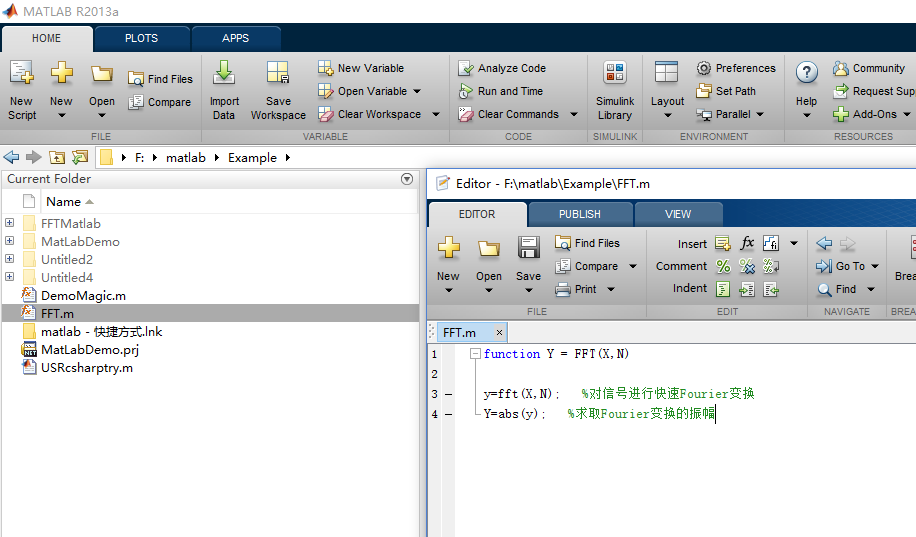The width and height of the screenshot is (916, 537).
Task: Click New Variable
Action: [361, 68]
